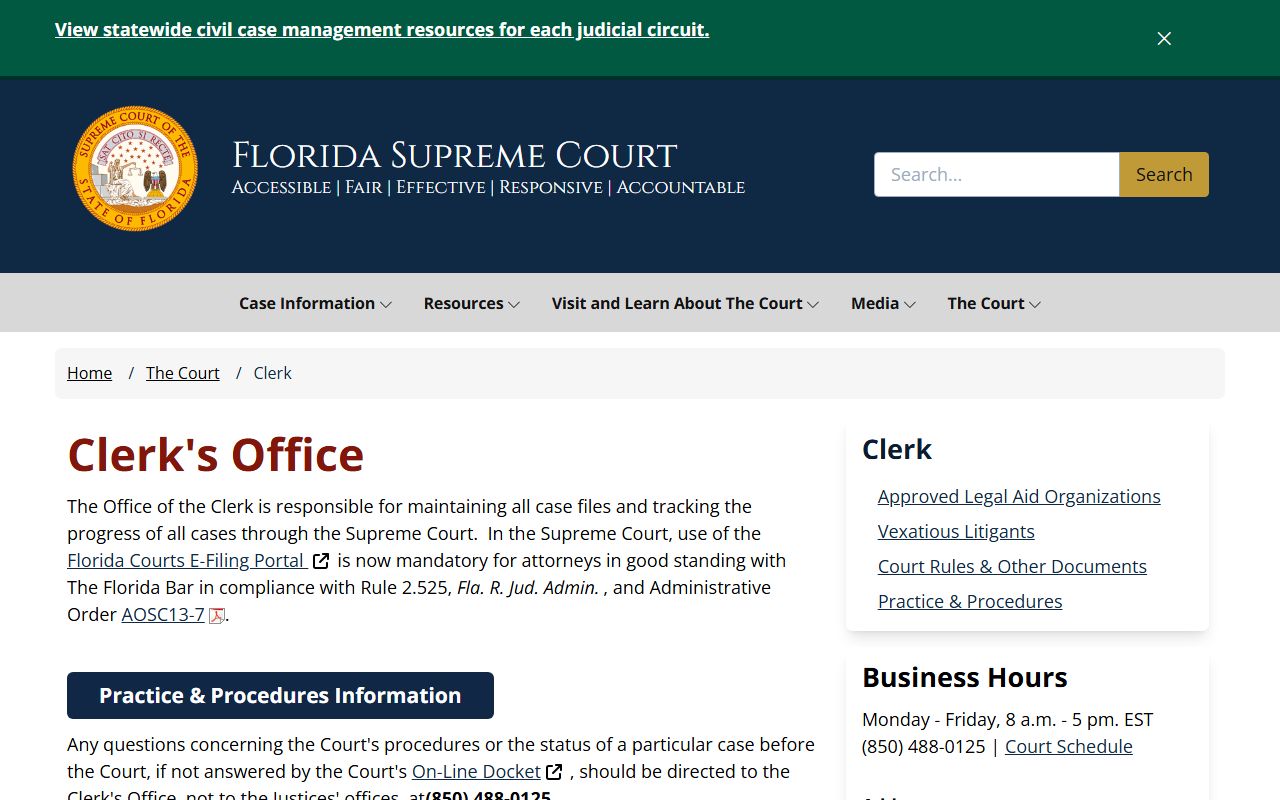Open the Florida Supreme Court seal logo

pyautogui.click(x=135, y=169)
